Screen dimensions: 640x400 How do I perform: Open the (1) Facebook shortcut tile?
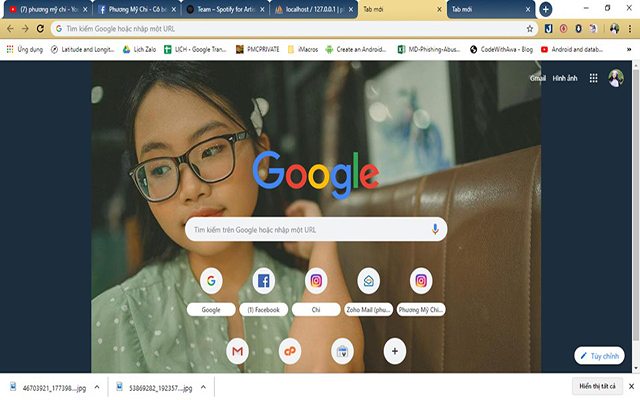coord(263,292)
